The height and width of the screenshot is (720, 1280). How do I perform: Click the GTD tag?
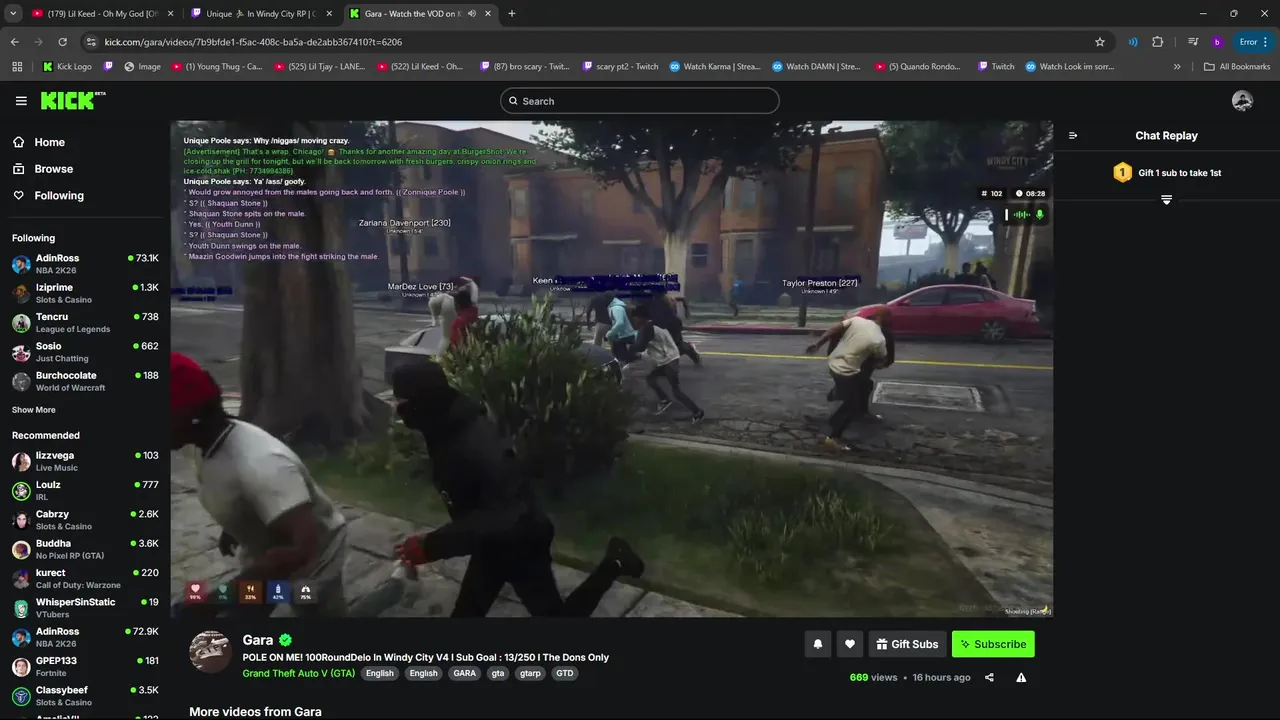565,673
